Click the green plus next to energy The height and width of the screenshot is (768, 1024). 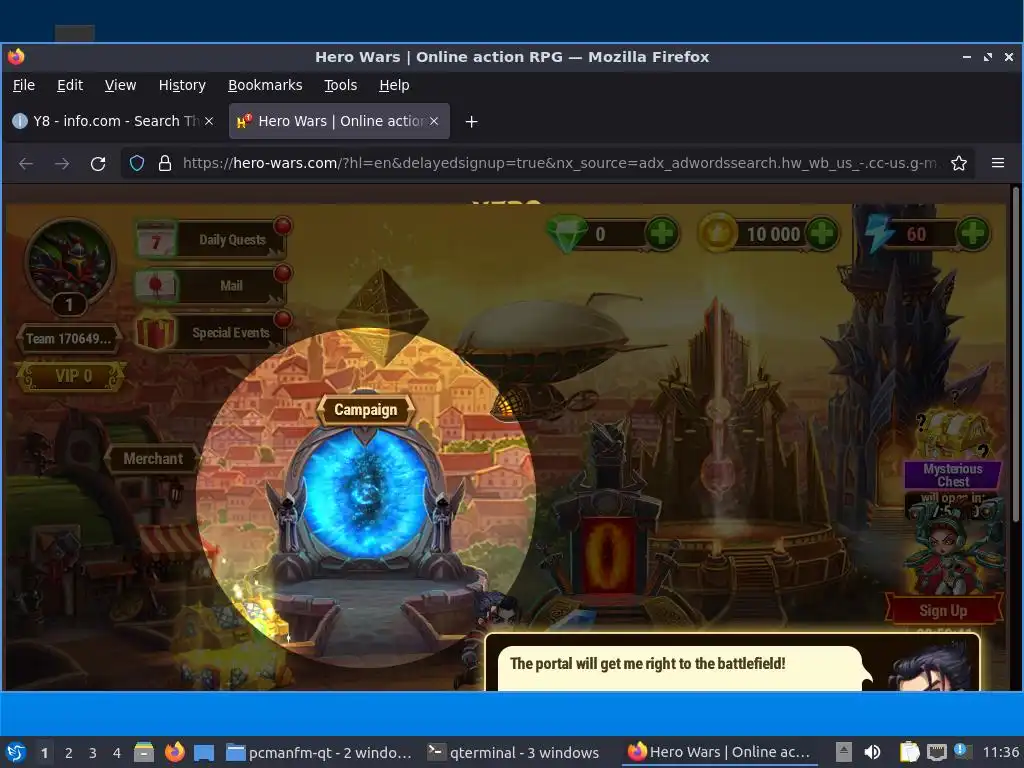tap(973, 234)
